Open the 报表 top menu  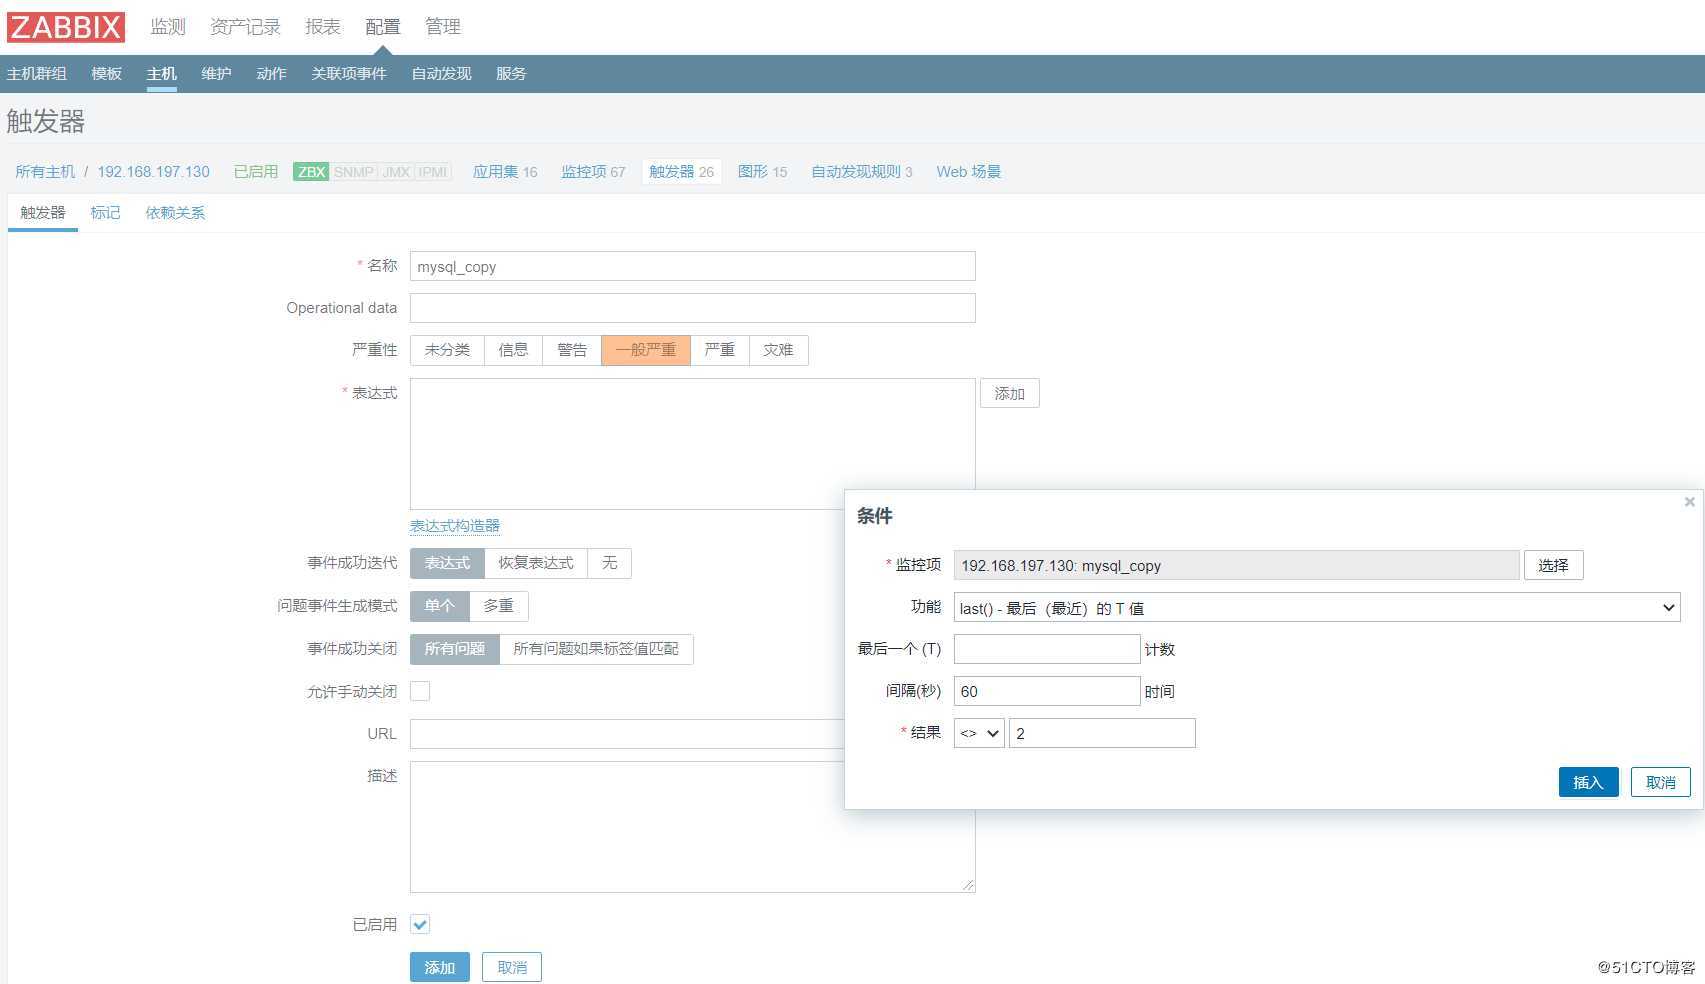point(323,27)
